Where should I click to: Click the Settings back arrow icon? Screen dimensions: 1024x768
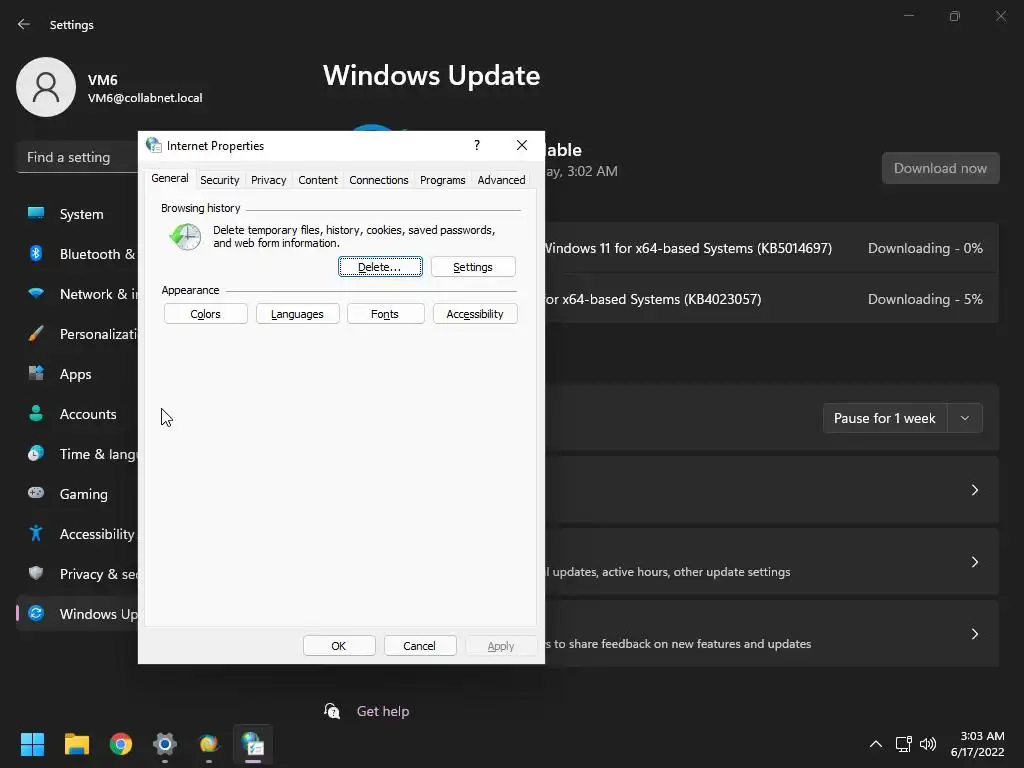tap(24, 24)
